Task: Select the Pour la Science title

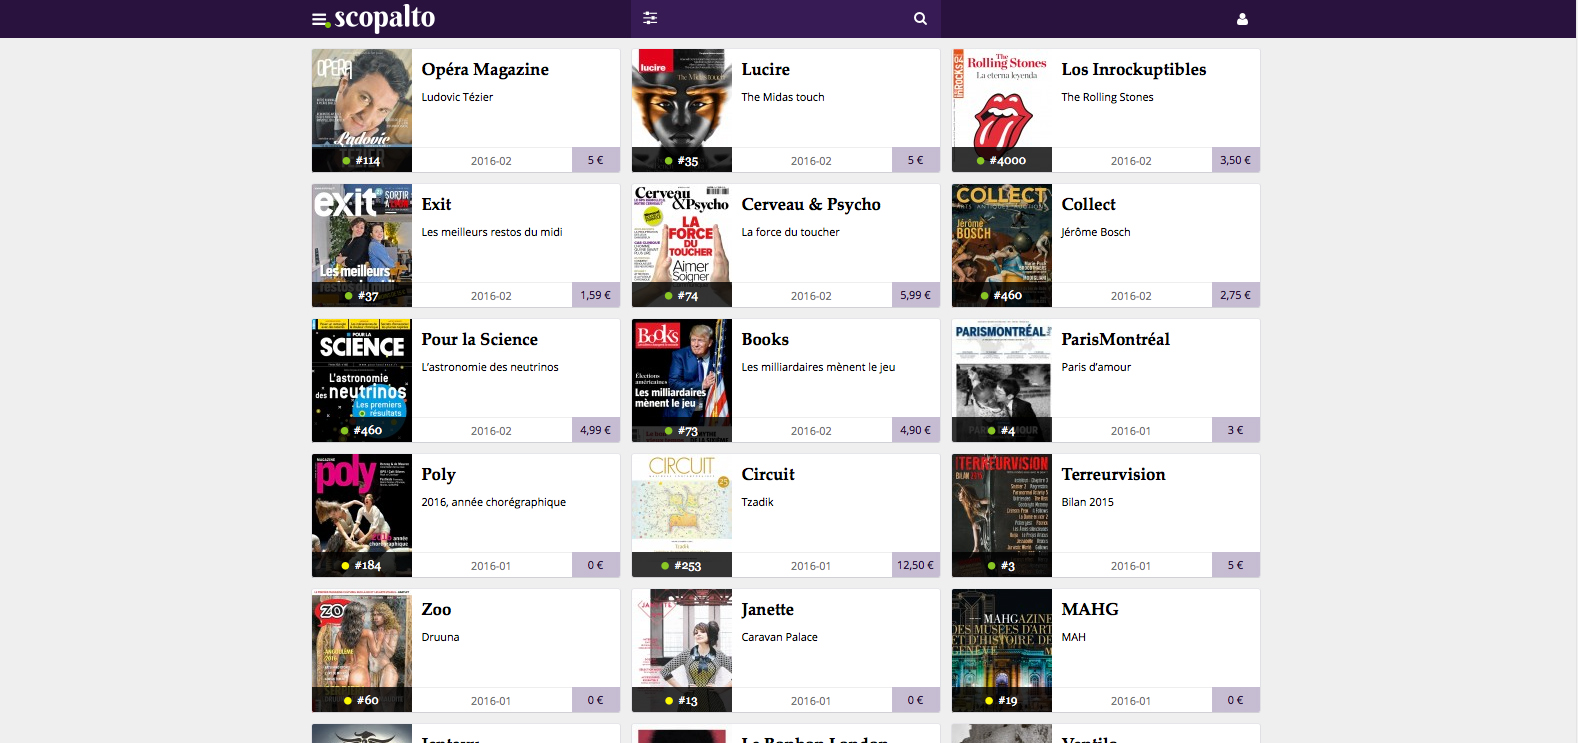Action: click(x=479, y=339)
